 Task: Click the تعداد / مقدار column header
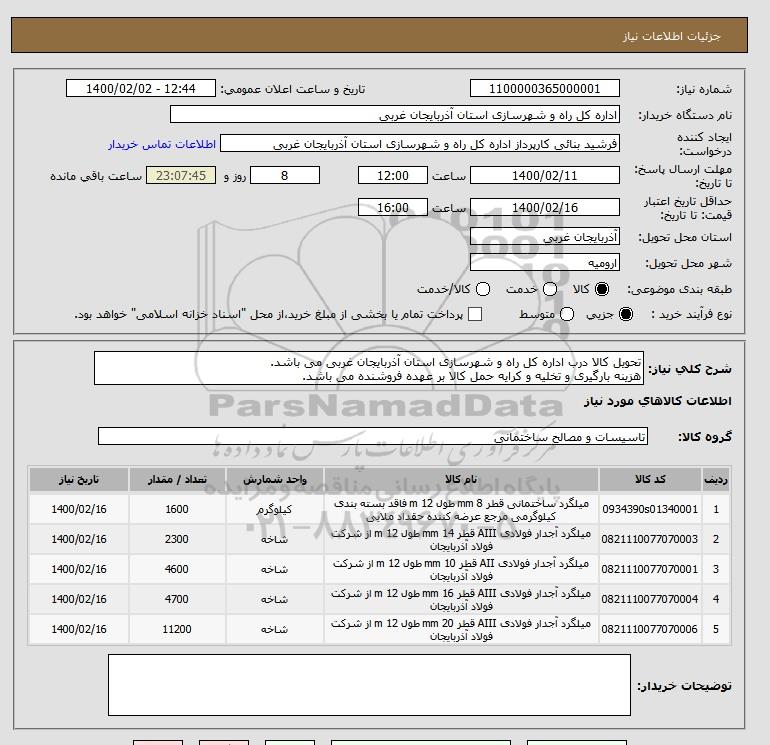click(177, 479)
